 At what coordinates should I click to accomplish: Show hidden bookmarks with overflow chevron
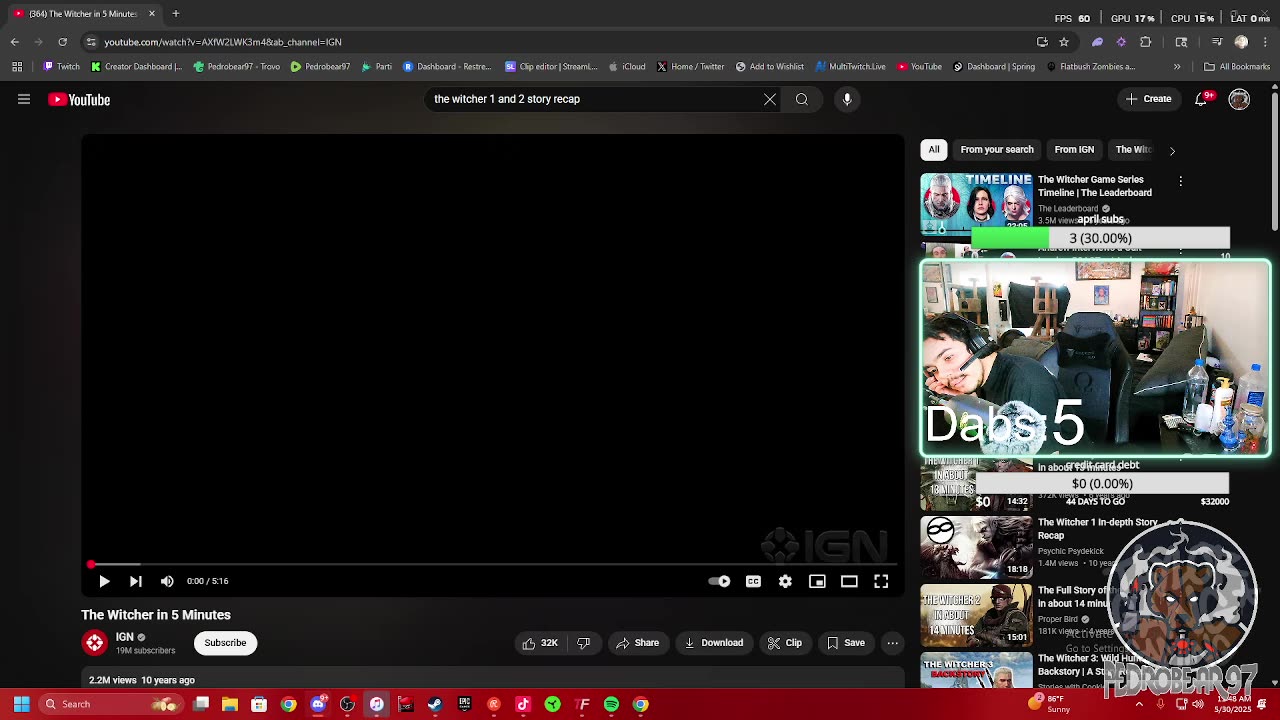1177,67
